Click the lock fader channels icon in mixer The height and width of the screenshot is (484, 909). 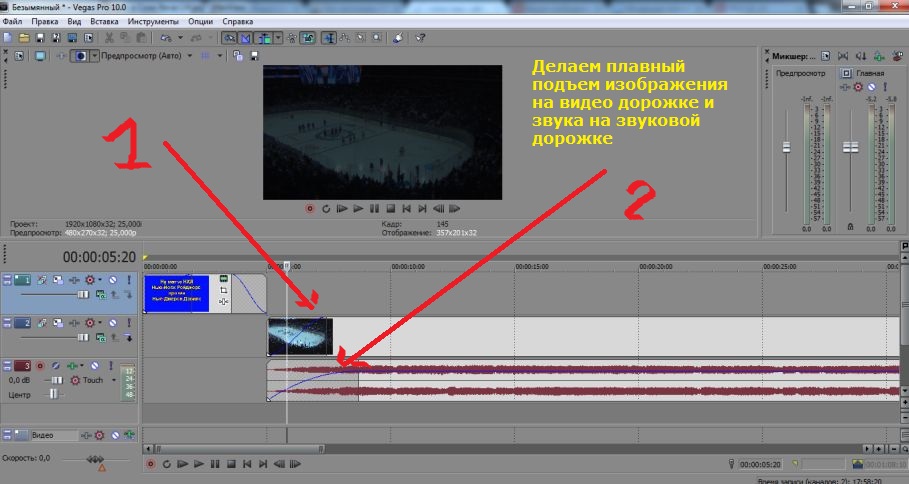pos(850,227)
